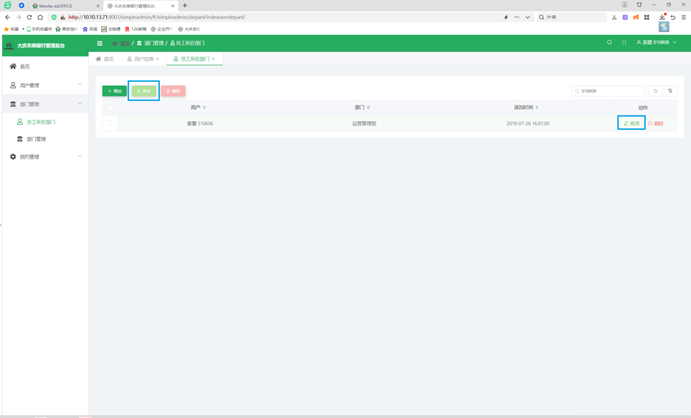Click the browser home icon
This screenshot has width=691, height=418.
(41, 17)
